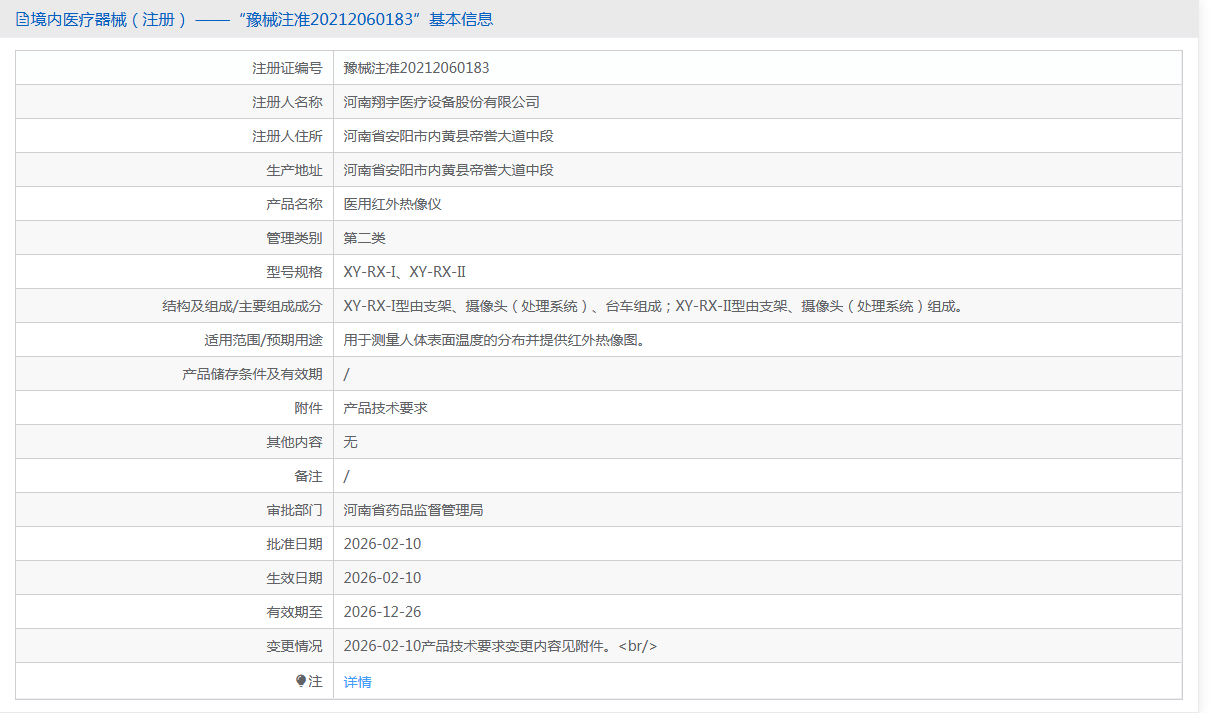Click the 注册证编号 label
The height and width of the screenshot is (713, 1223).
coord(287,68)
